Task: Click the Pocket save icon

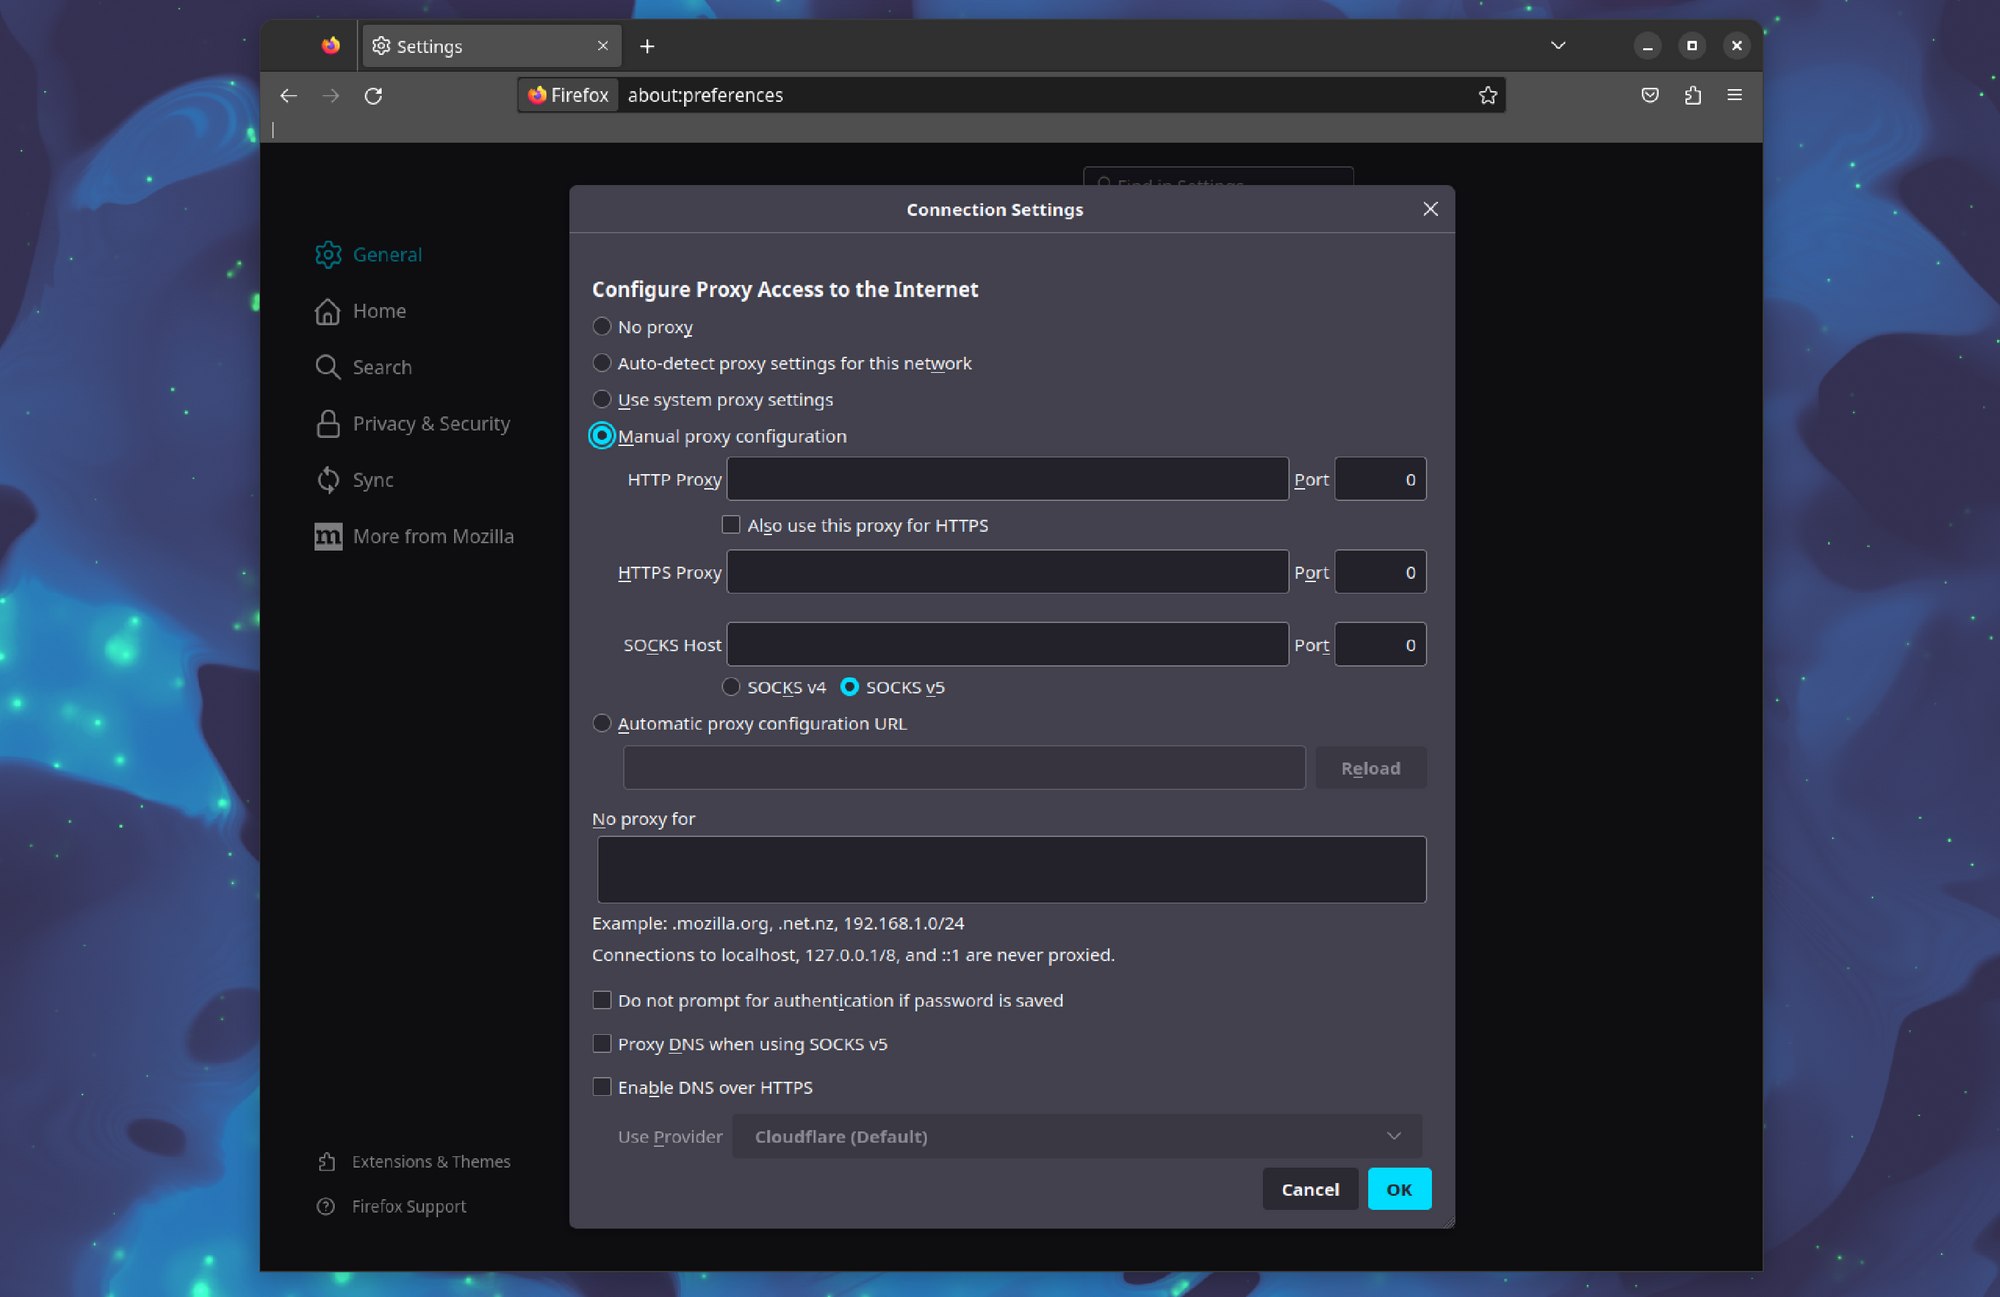Action: [x=1649, y=96]
